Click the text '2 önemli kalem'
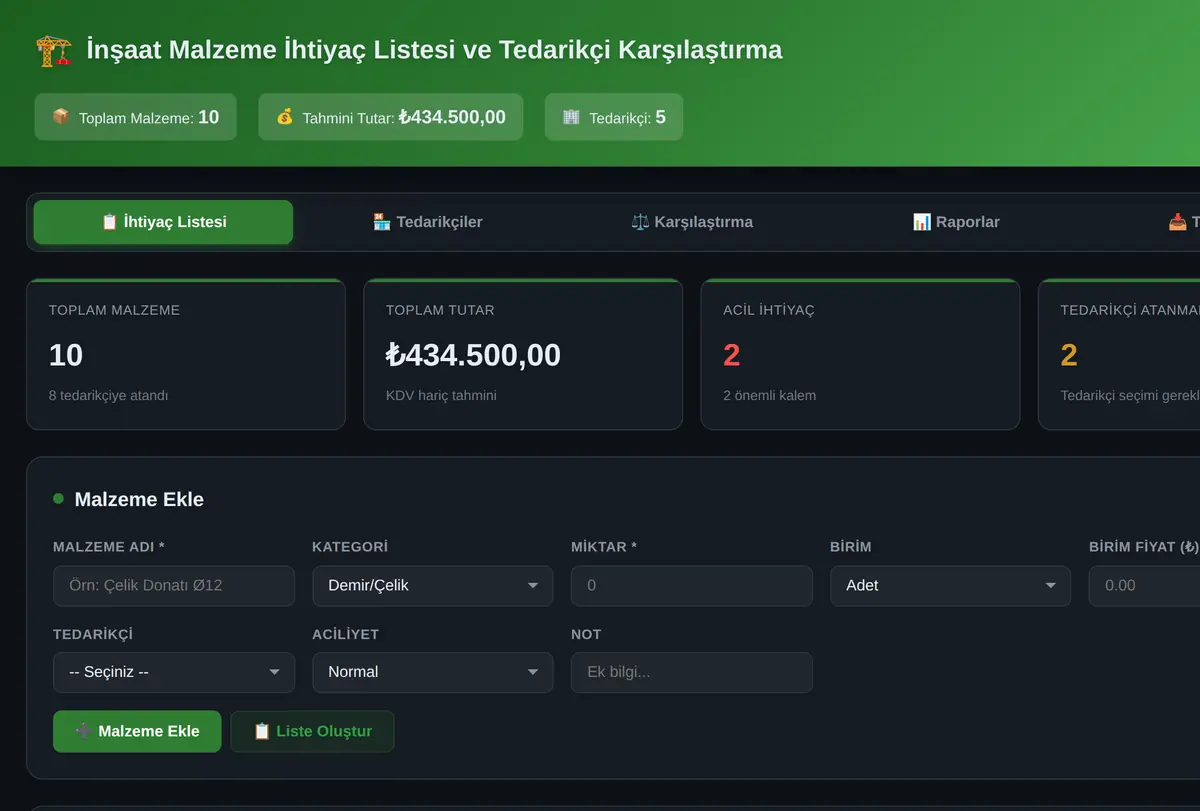1200x811 pixels. pos(769,395)
